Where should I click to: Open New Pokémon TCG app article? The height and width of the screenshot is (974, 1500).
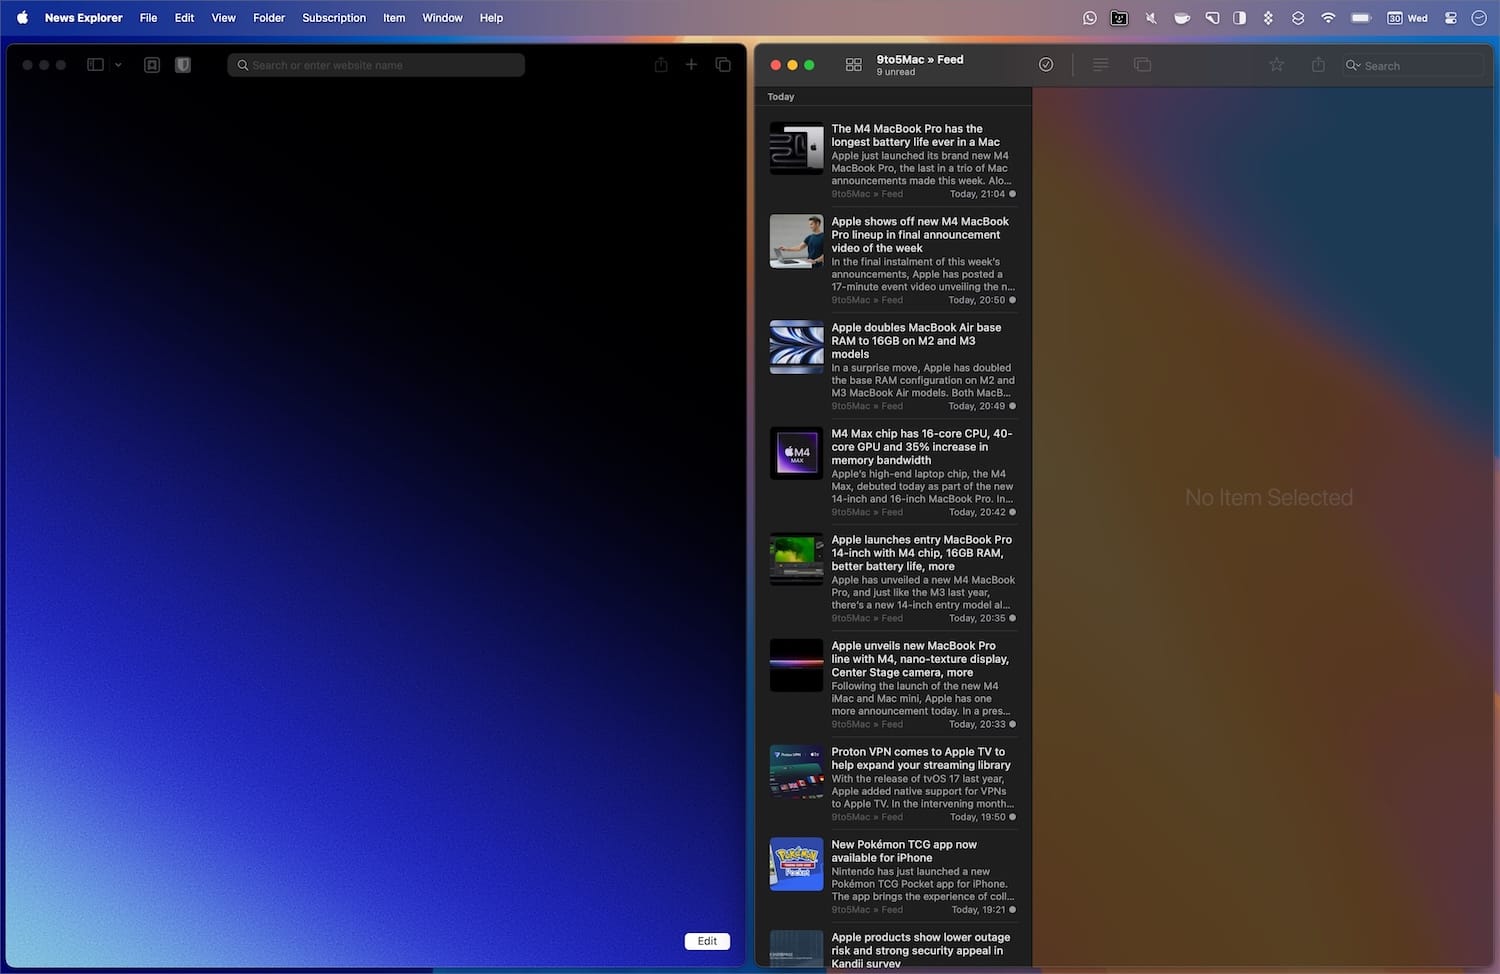click(x=893, y=877)
